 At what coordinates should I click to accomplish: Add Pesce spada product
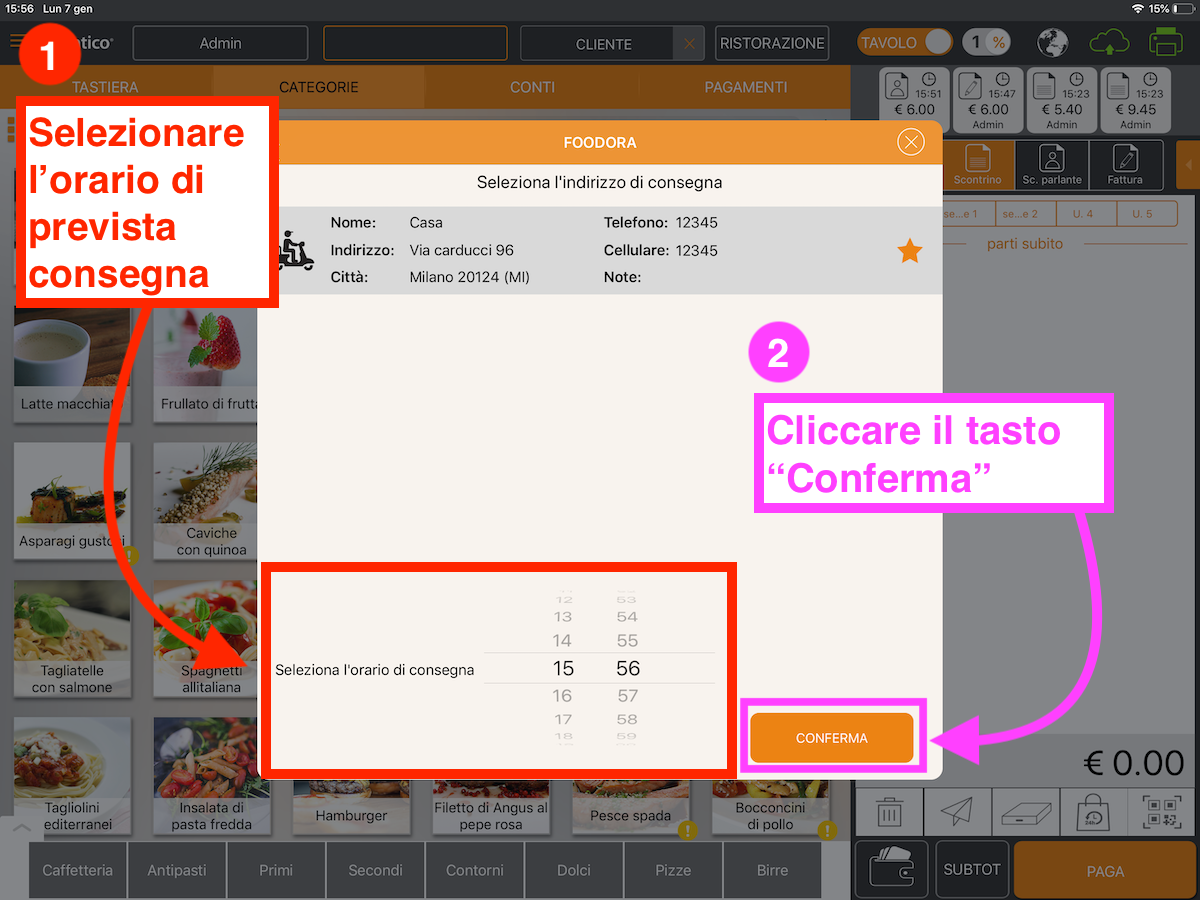(x=630, y=806)
